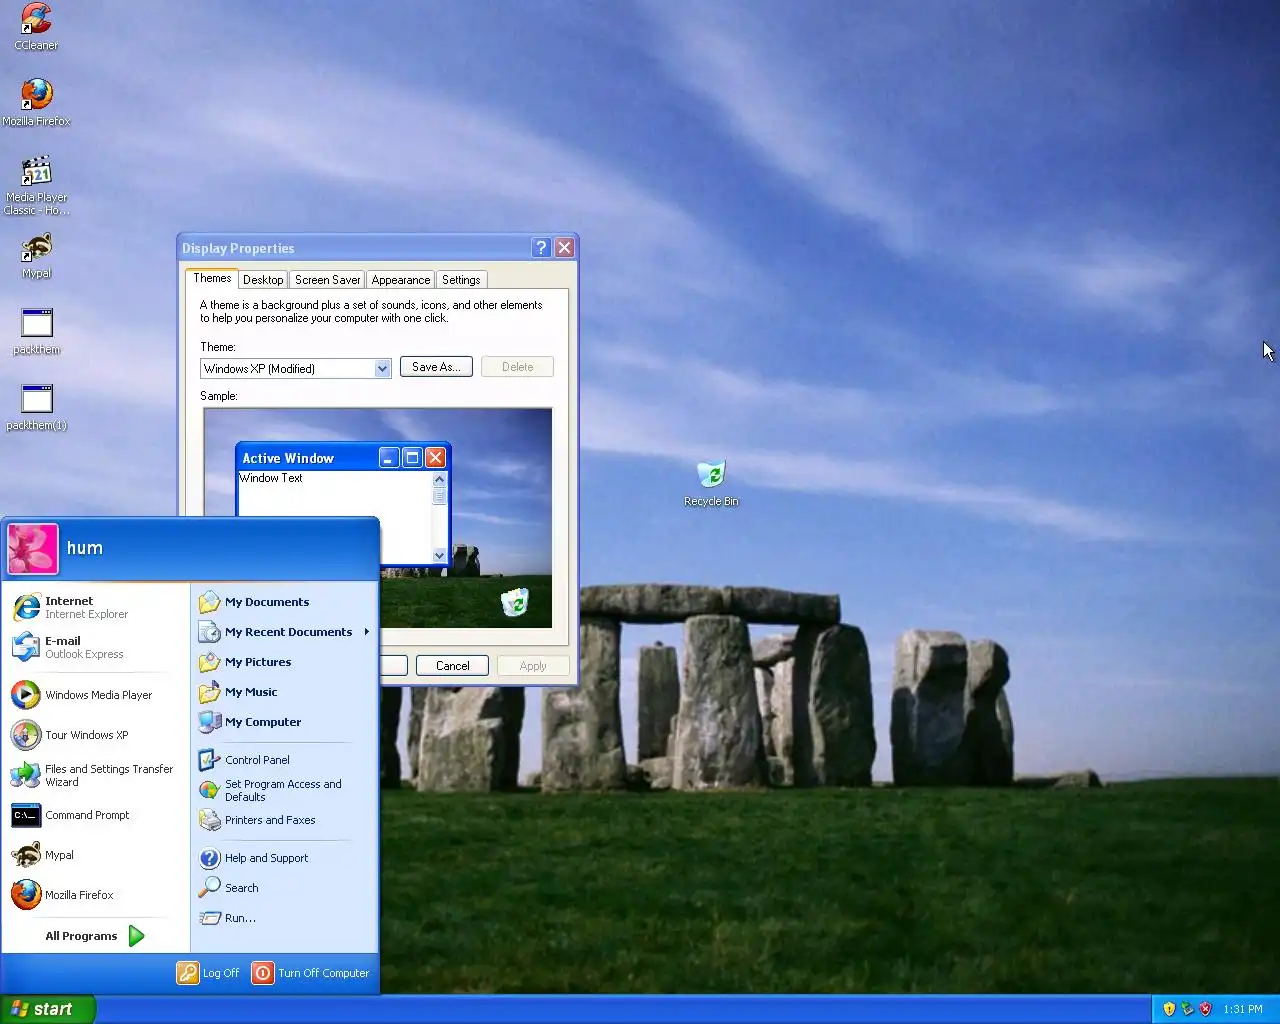This screenshot has width=1280, height=1024.
Task: Click the Display Properties help button
Action: [x=541, y=248]
